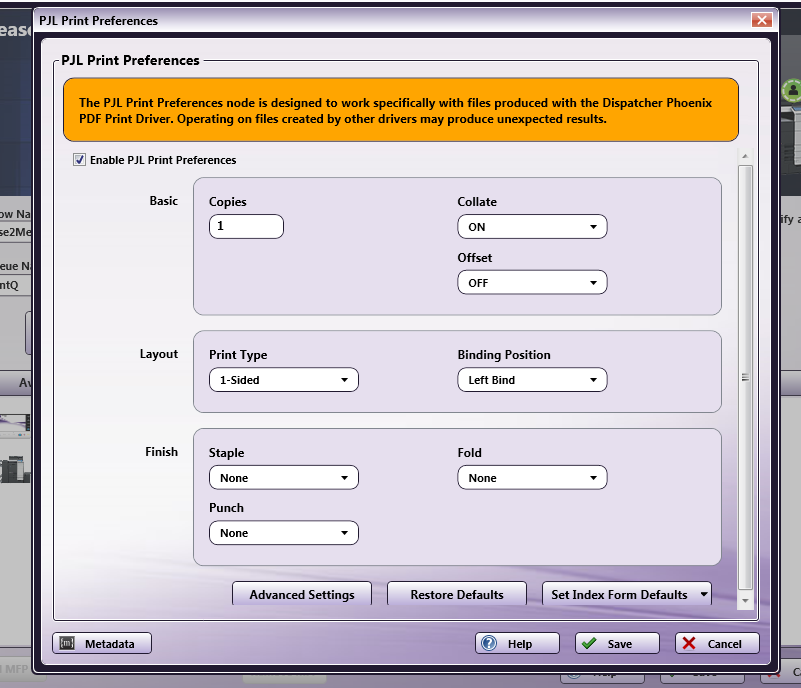Click the scrollbar down arrow
Image resolution: width=801 pixels, height=688 pixels.
pyautogui.click(x=745, y=601)
